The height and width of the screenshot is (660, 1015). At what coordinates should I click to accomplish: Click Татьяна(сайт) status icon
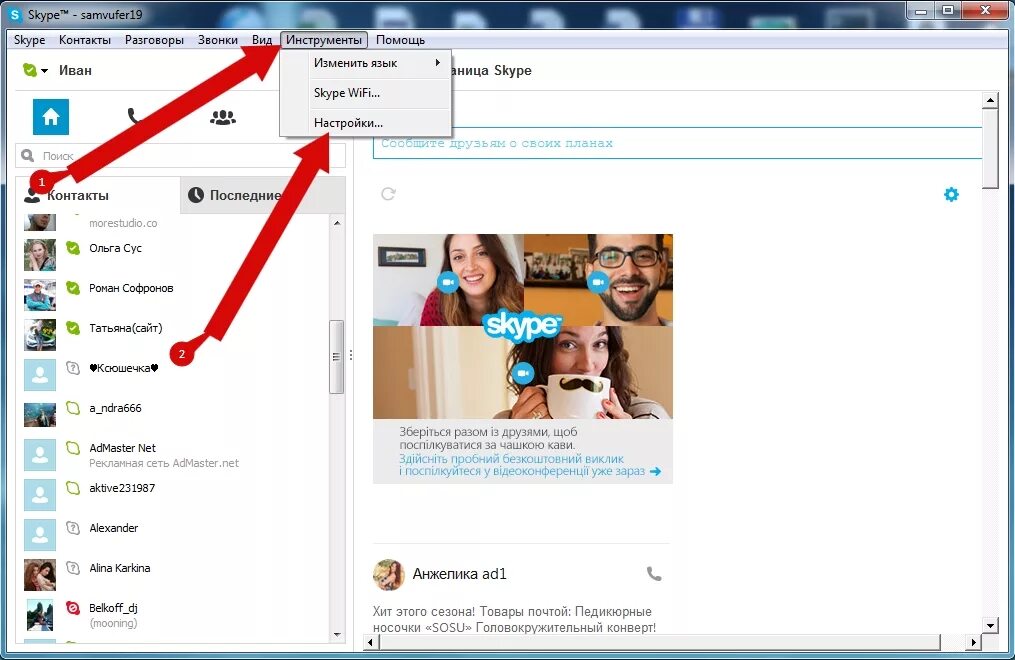(x=73, y=328)
